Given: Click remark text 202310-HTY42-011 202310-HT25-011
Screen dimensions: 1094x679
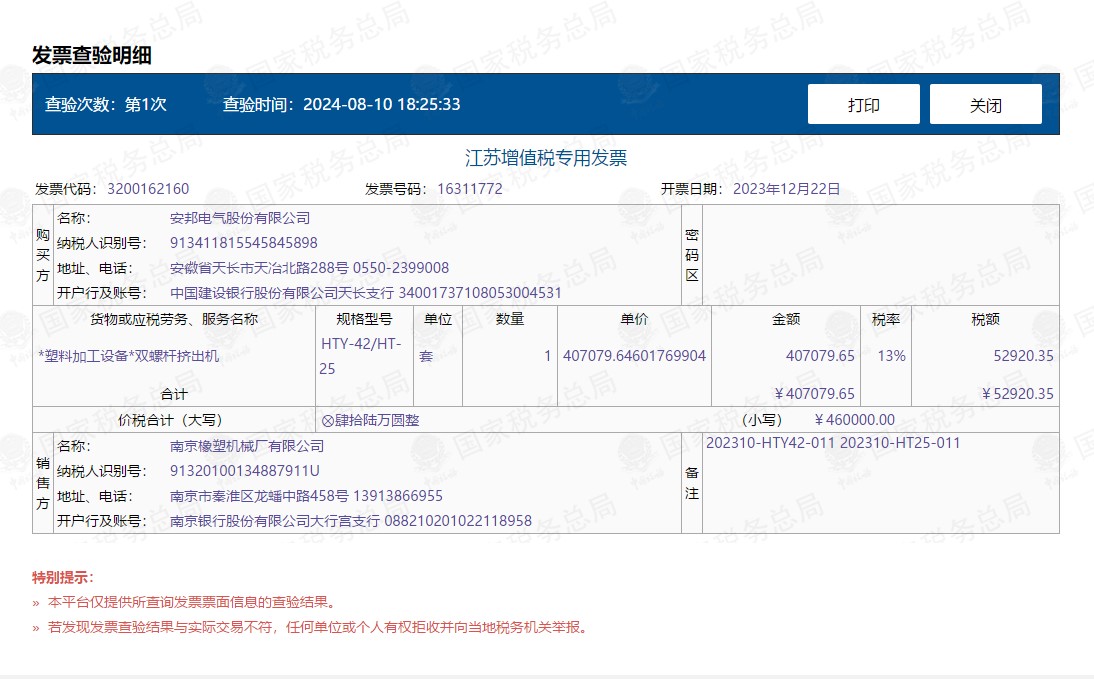Looking at the screenshot, I should click(x=833, y=443).
